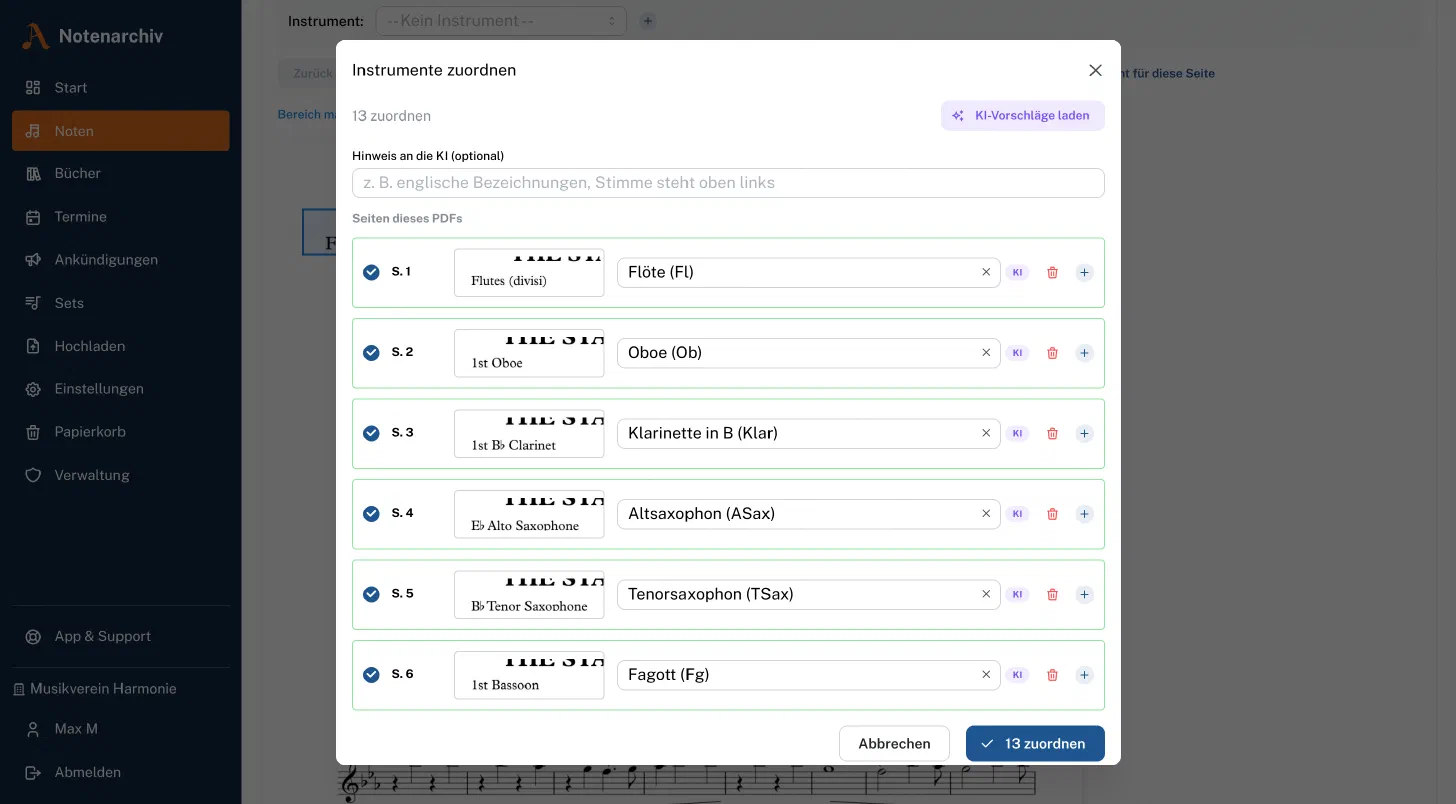Delete the S. 1 Flöte page row

tap(1052, 272)
